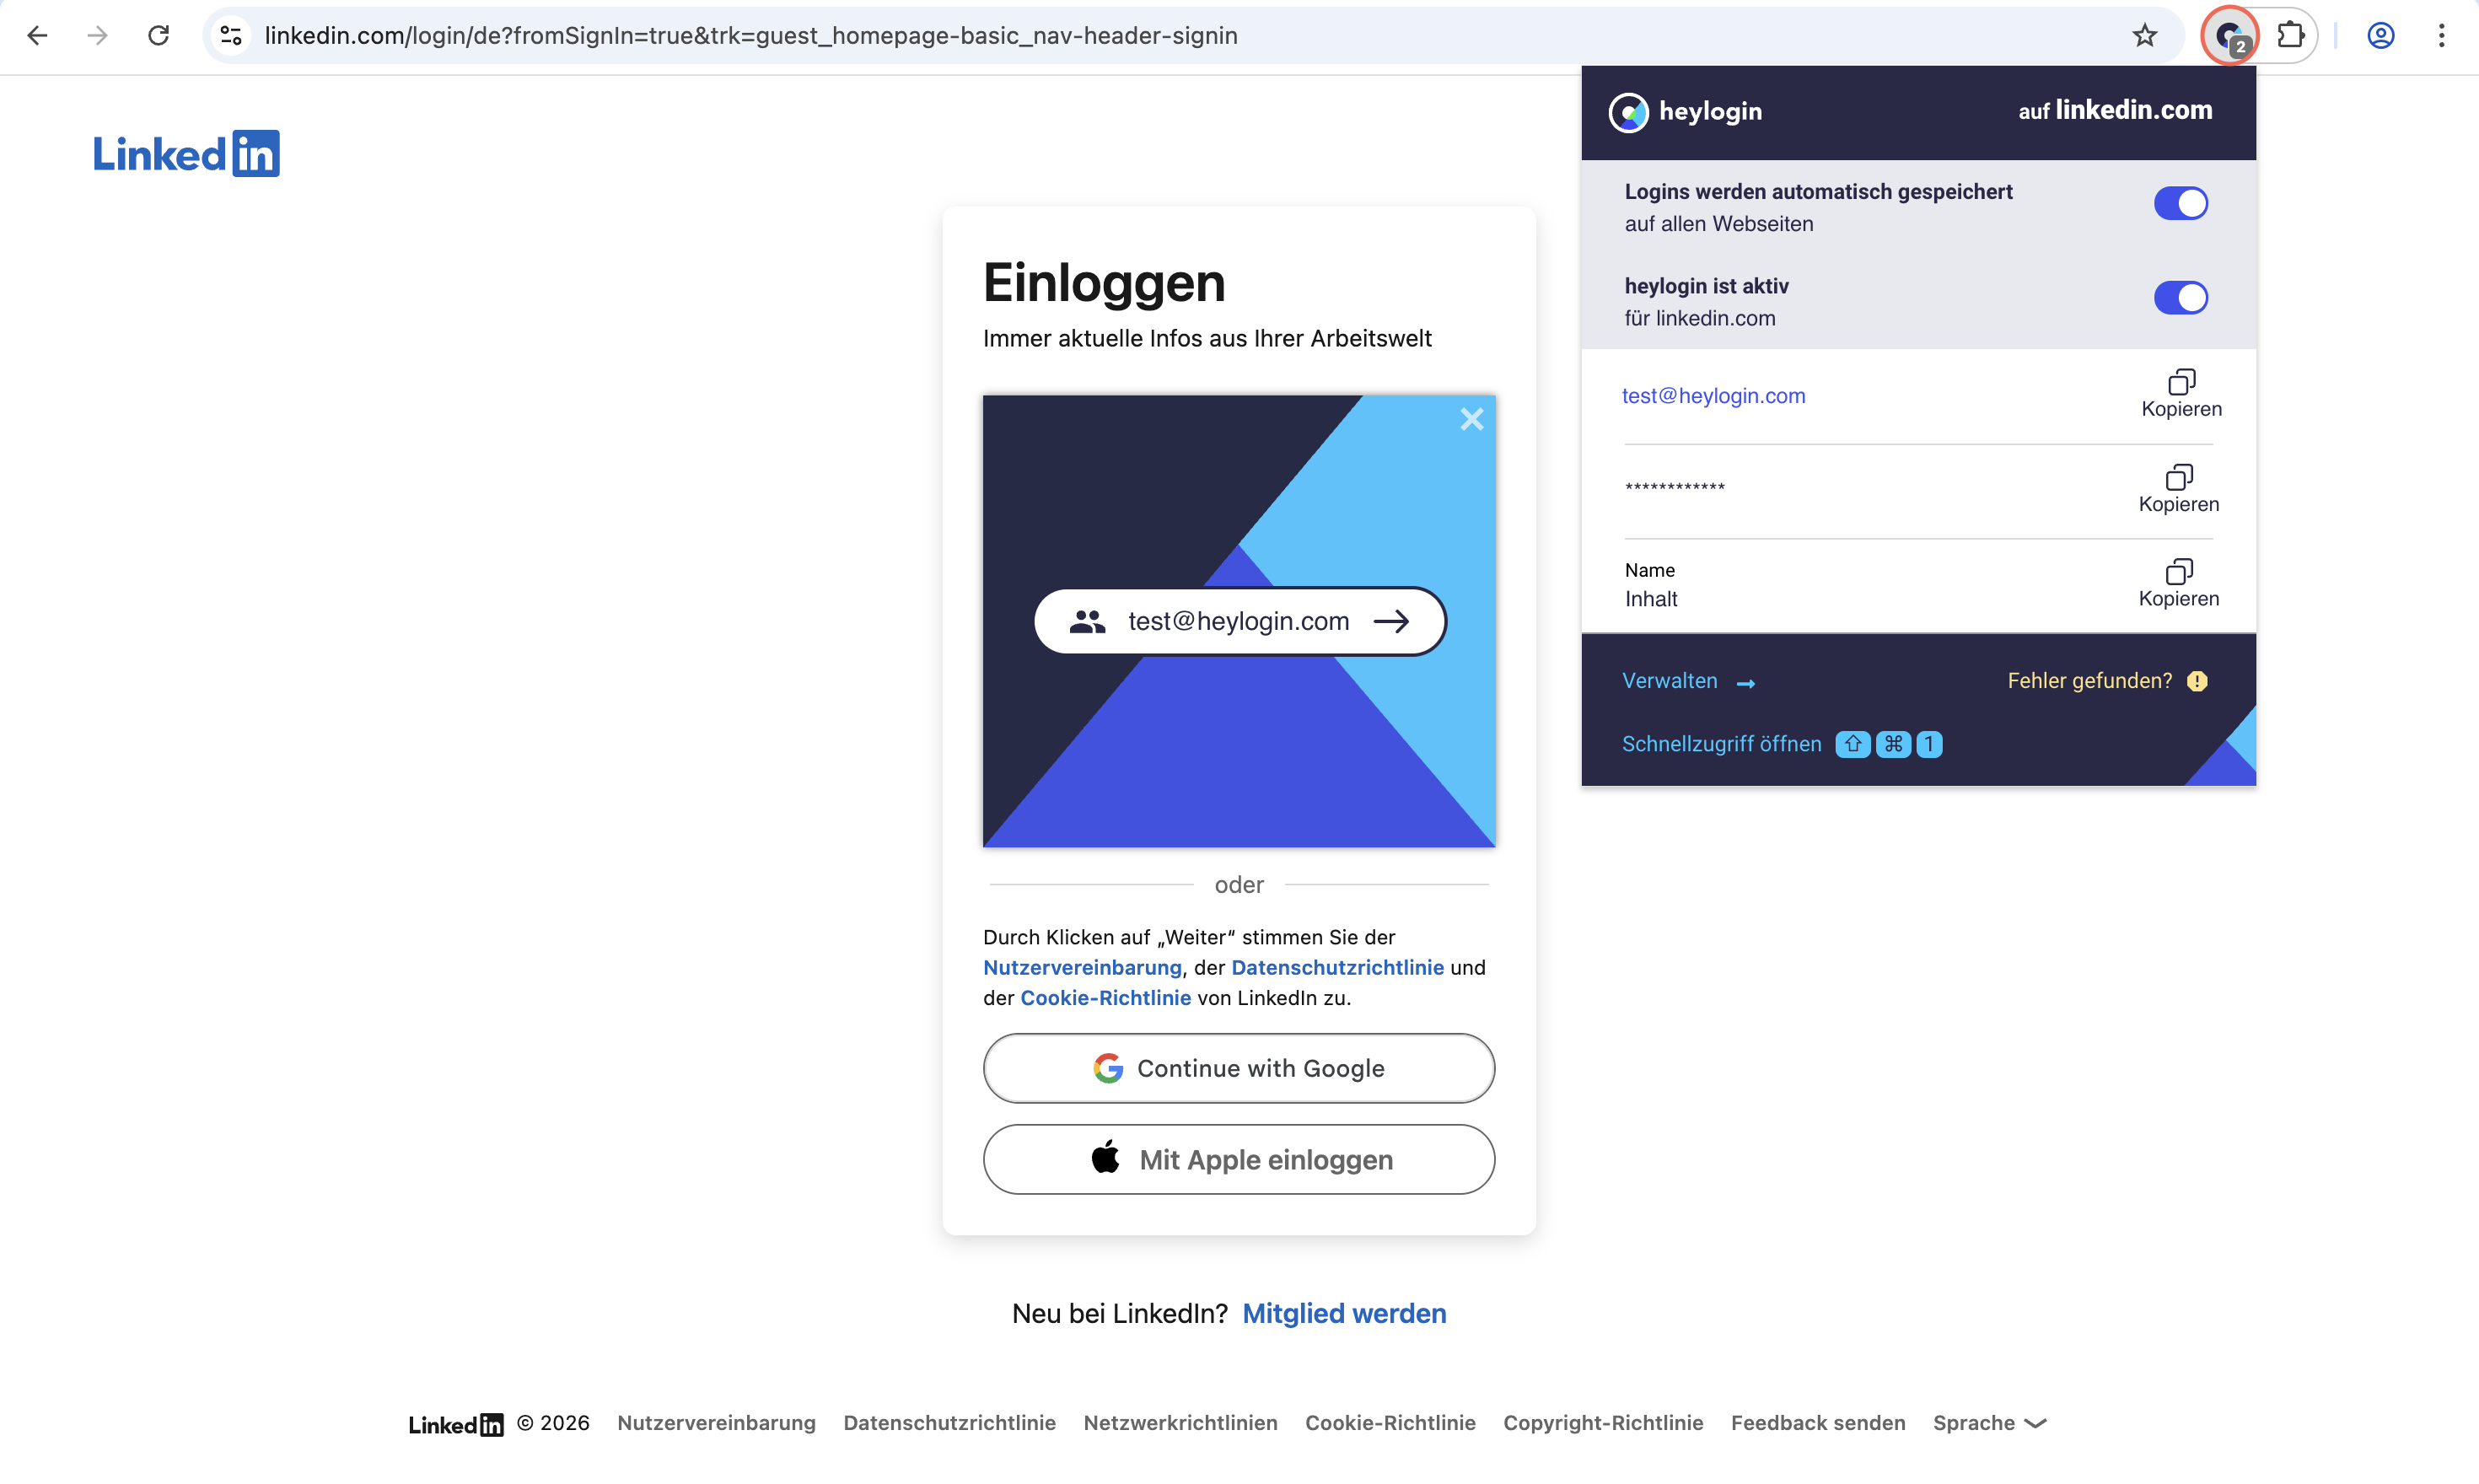Copy the Name Inhalt custom field
2479x1484 pixels.
click(2178, 584)
